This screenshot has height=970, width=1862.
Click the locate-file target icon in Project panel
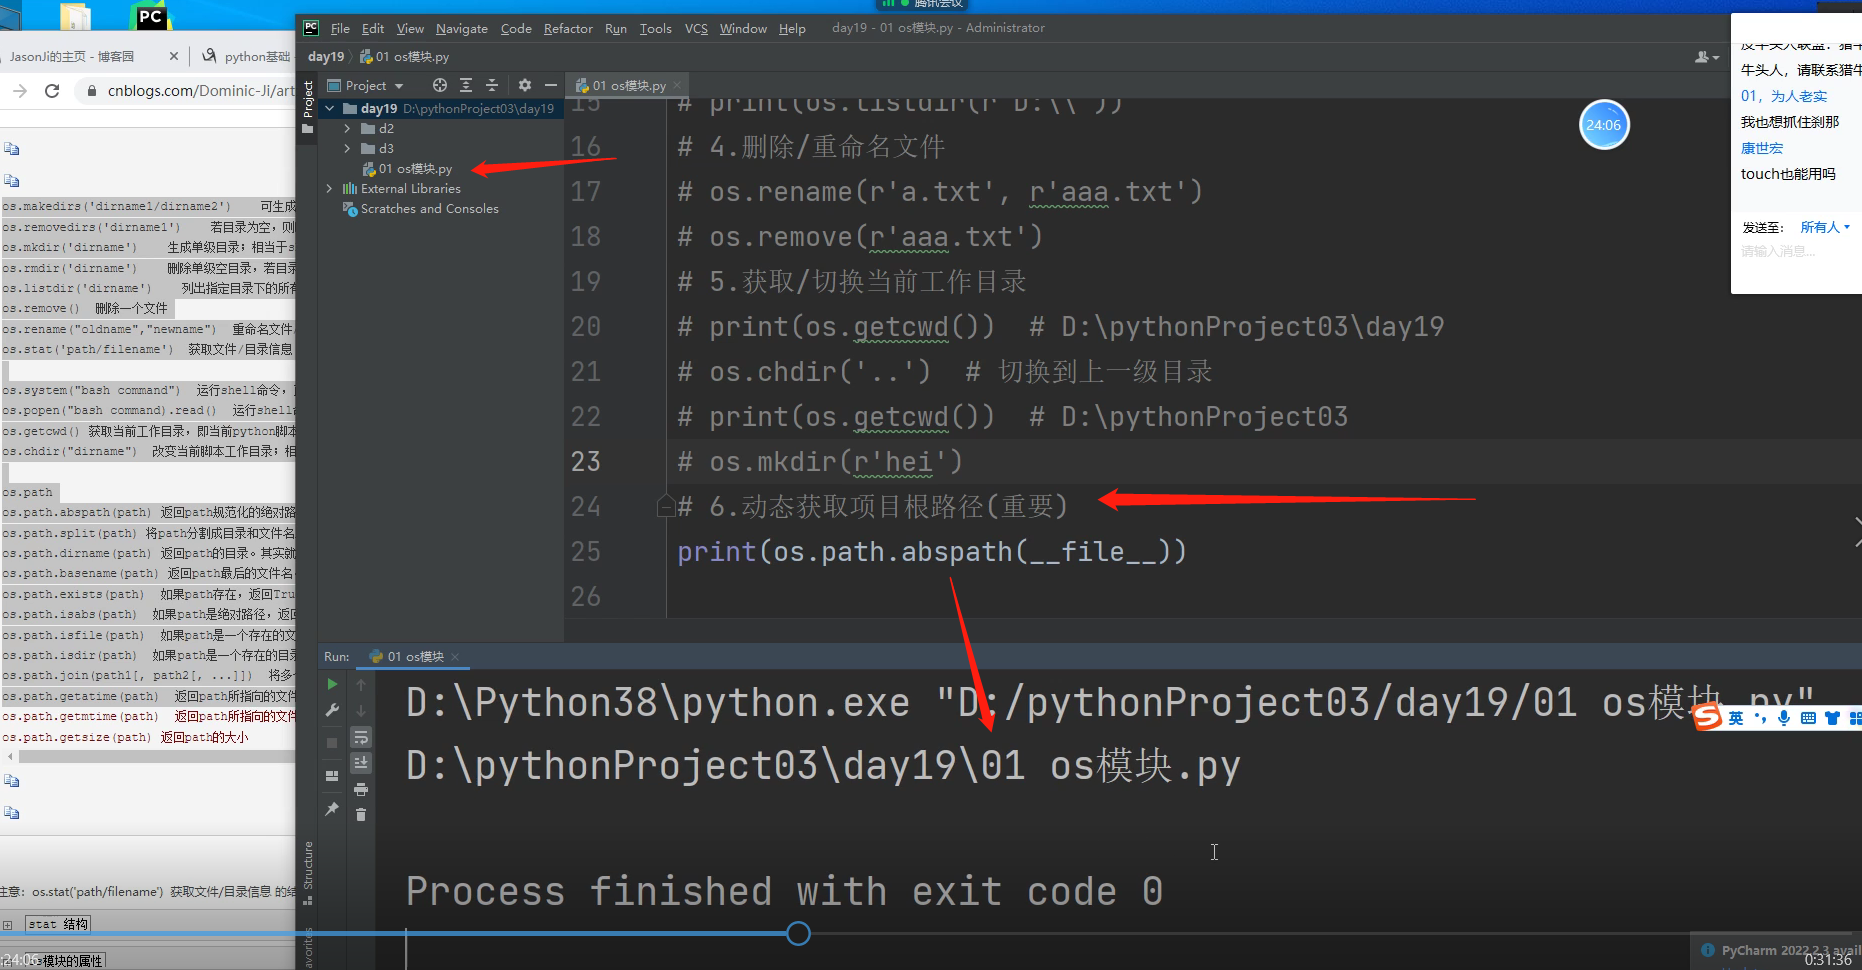coord(440,85)
